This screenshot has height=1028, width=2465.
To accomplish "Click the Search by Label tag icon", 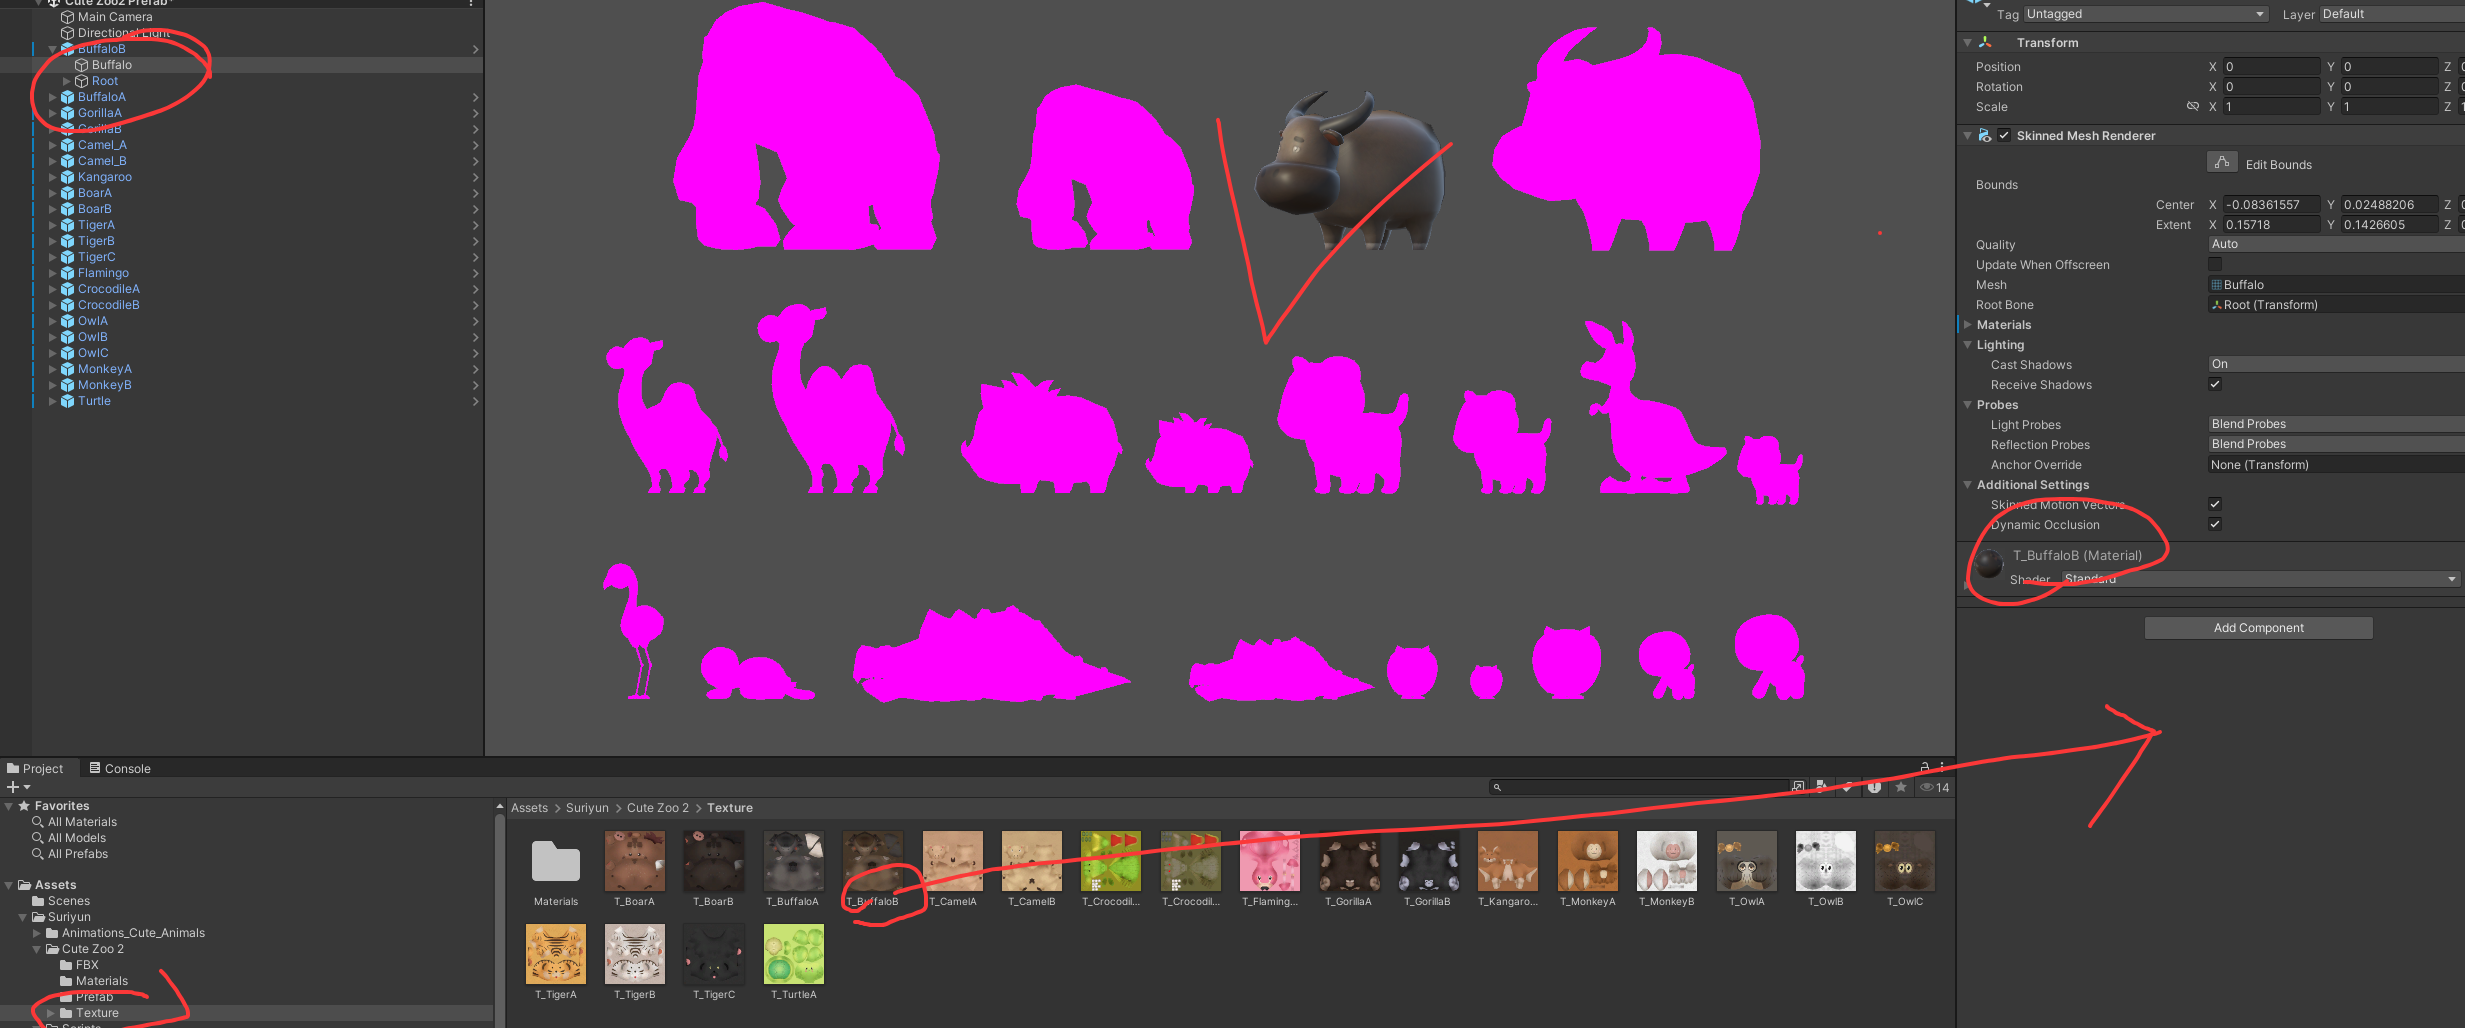I will (x=1848, y=787).
